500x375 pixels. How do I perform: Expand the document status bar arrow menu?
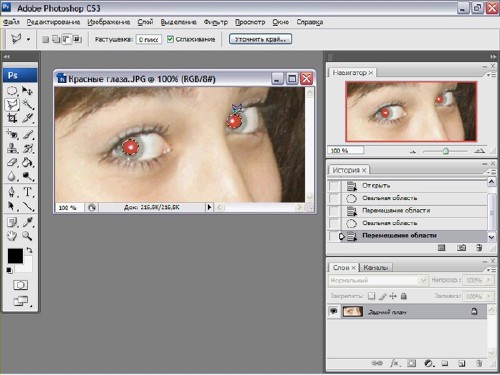[209, 207]
